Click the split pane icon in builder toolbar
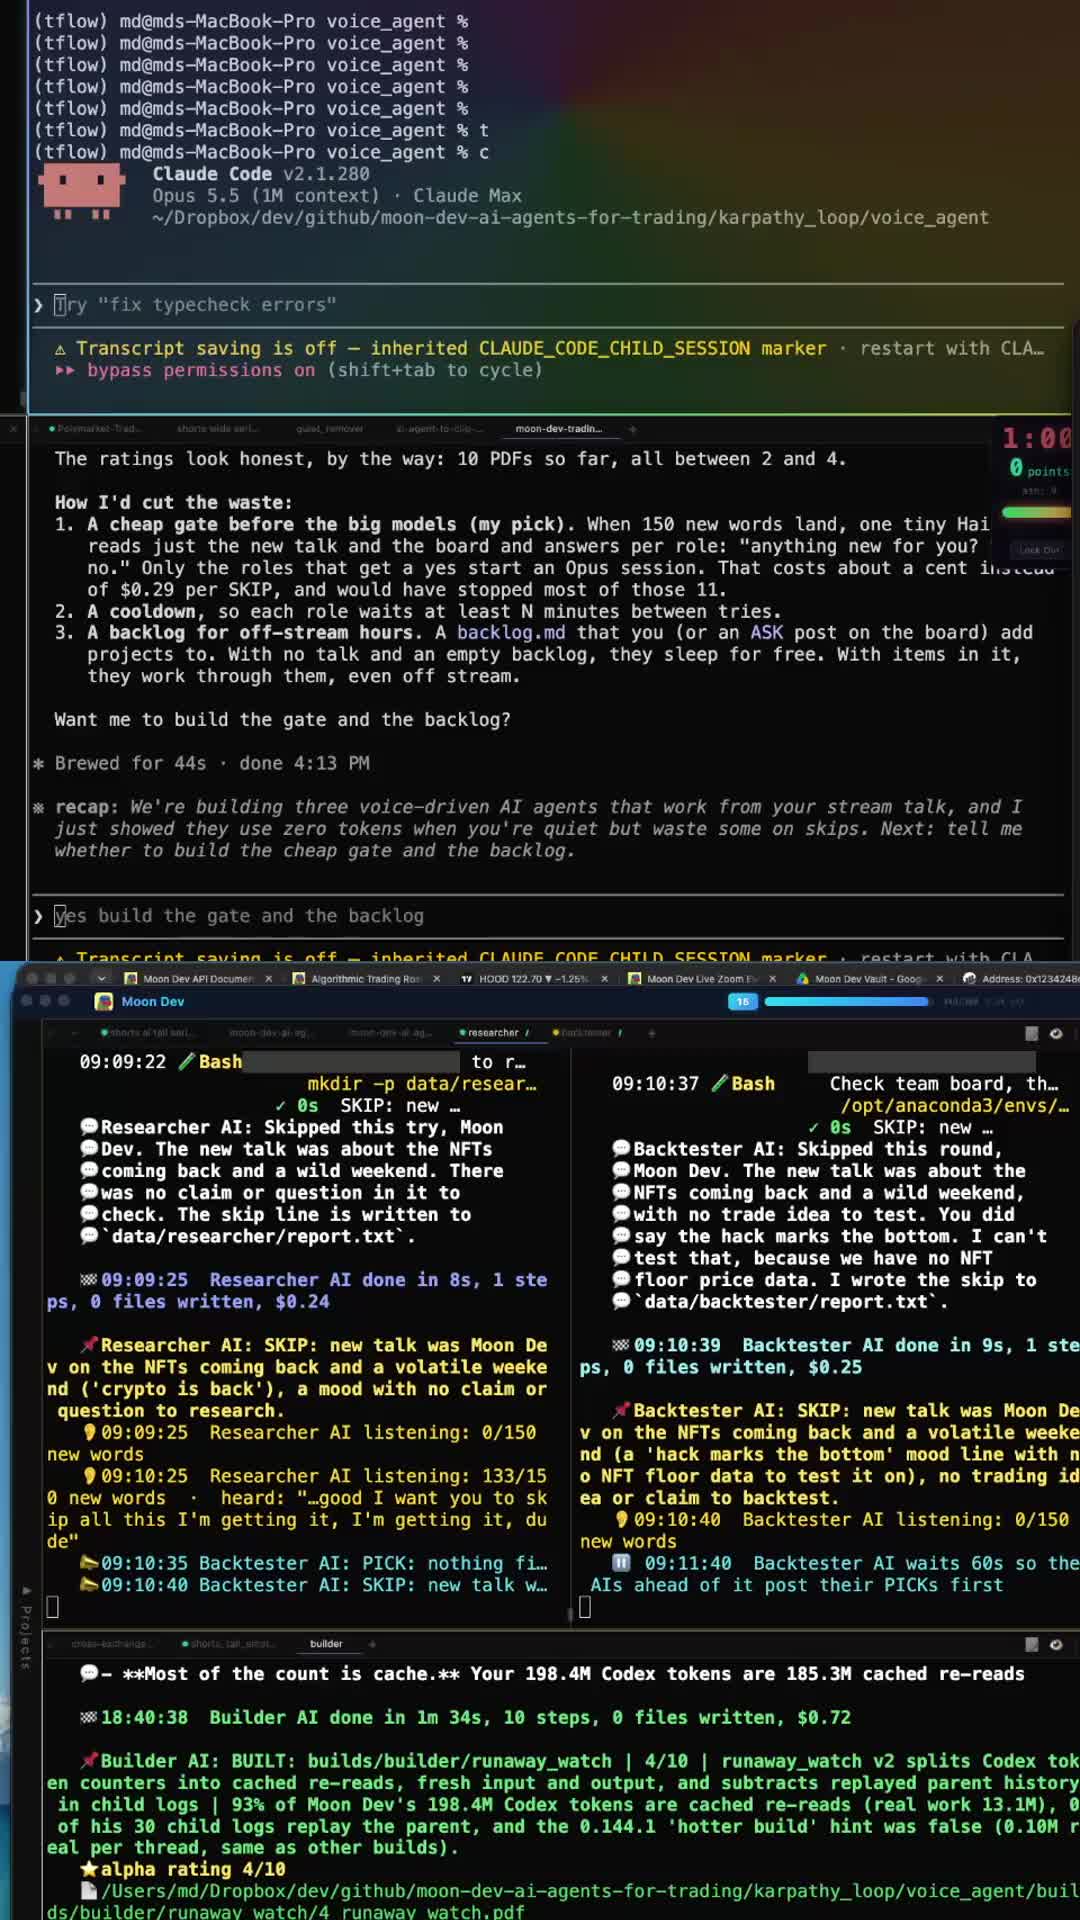Screen dimensions: 1080x1920 (1032, 1644)
